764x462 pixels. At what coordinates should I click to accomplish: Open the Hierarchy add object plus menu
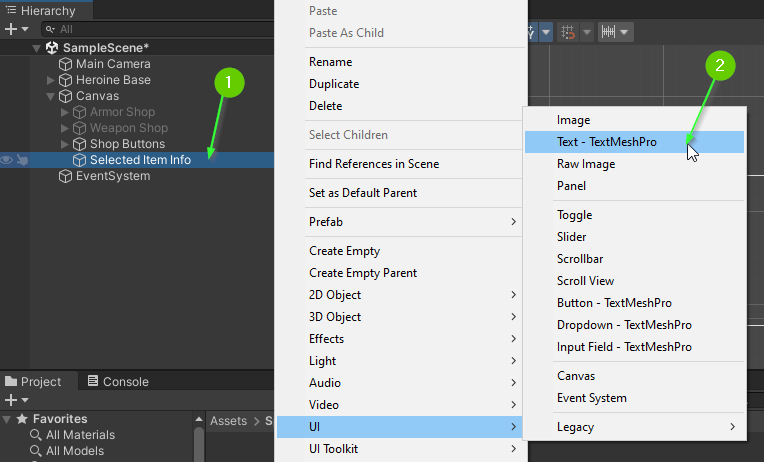16,29
